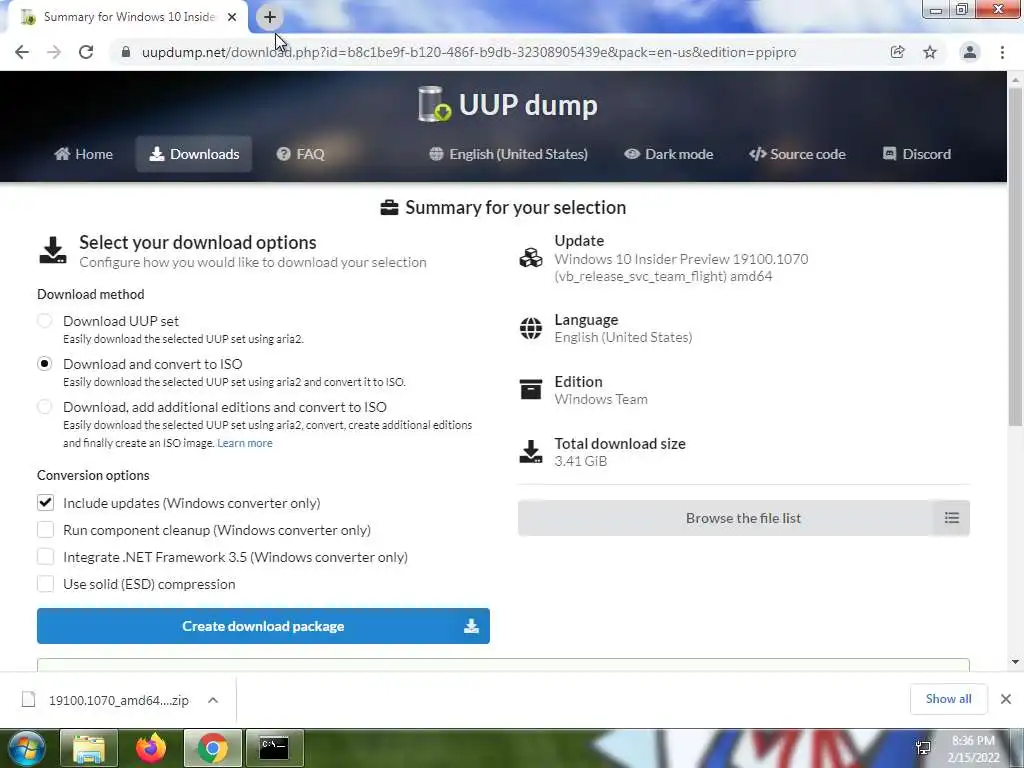The height and width of the screenshot is (768, 1024).
Task: Change language via English (United States)
Action: click(x=508, y=154)
